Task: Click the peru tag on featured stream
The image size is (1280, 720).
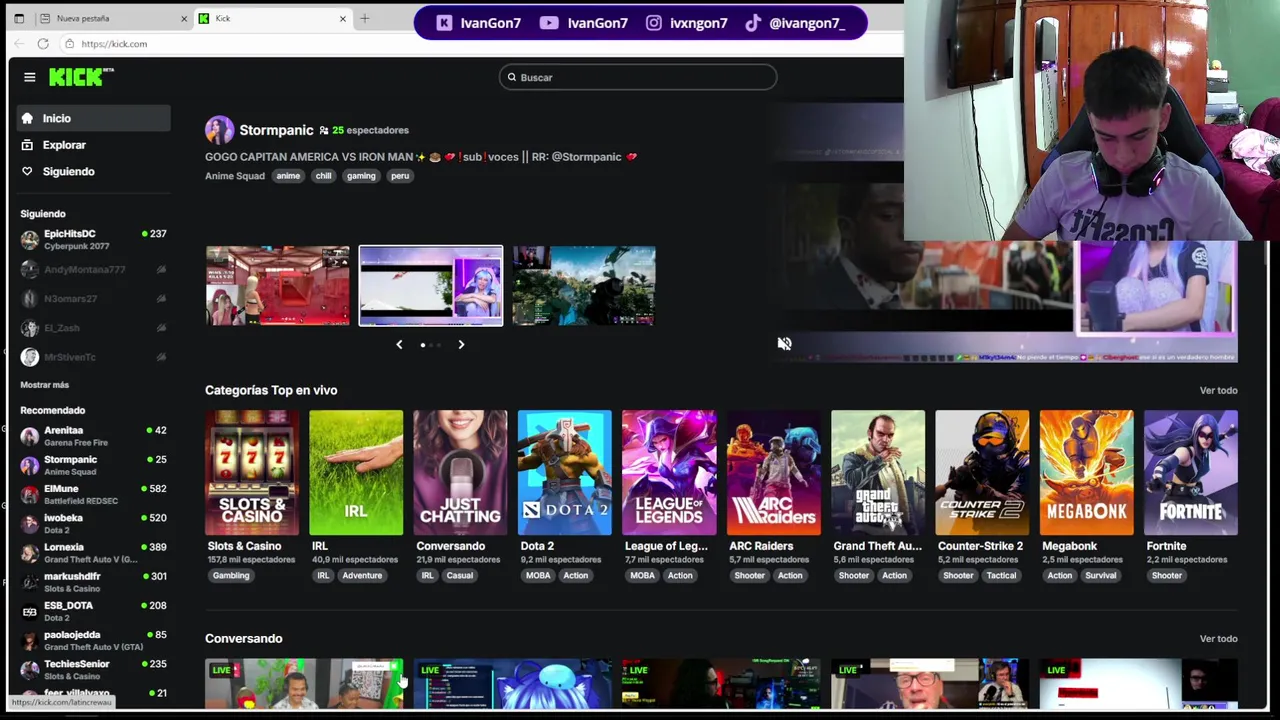Action: click(x=400, y=176)
